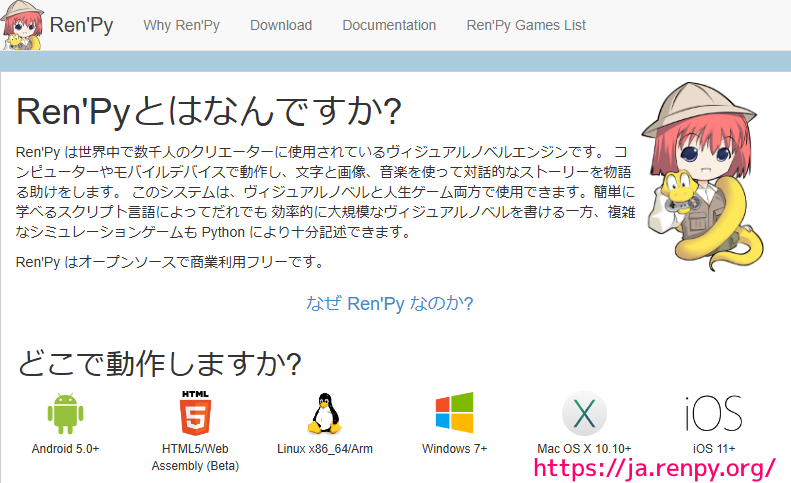Click the Ren'Py brand name in header
791x483 pixels.
coord(82,25)
